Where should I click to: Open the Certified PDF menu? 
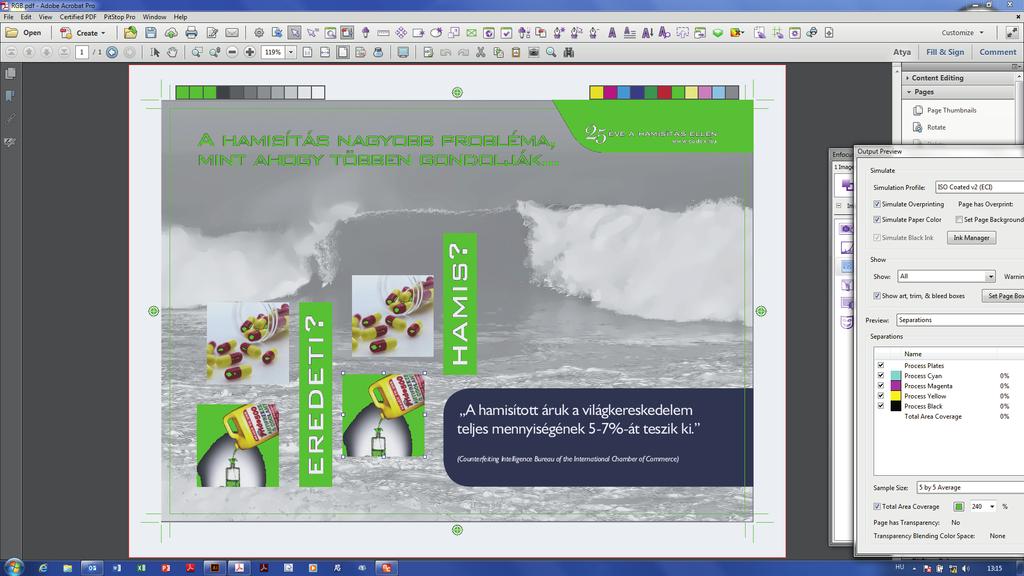(78, 17)
